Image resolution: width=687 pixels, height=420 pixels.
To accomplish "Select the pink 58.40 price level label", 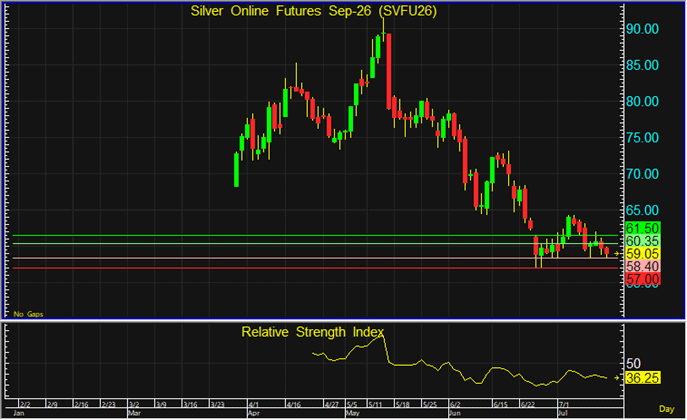I will coord(642,266).
